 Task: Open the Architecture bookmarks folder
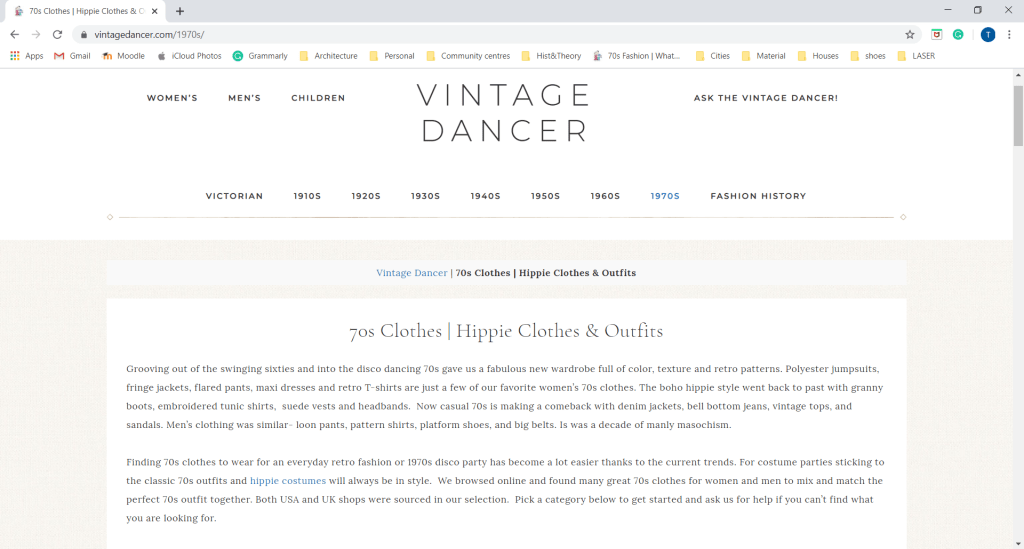click(x=328, y=56)
